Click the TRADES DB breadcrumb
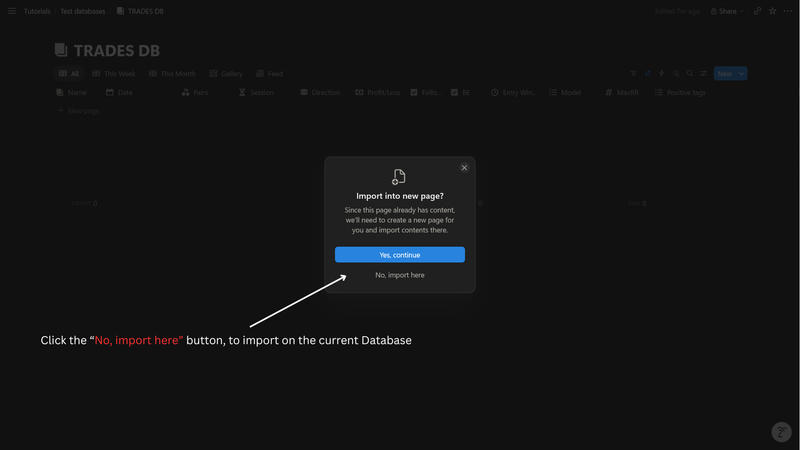Screen dimensions: 800x450 point(140,11)
